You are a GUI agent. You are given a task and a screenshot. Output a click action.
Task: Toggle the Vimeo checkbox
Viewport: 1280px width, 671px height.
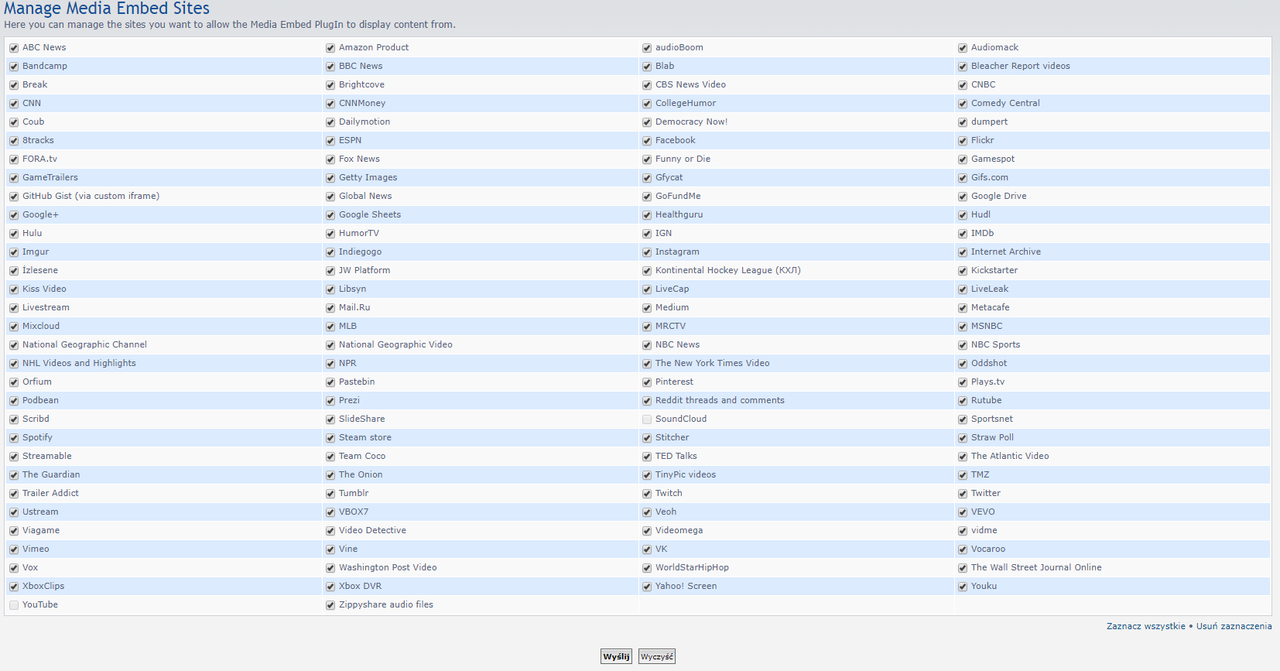pyautogui.click(x=14, y=549)
